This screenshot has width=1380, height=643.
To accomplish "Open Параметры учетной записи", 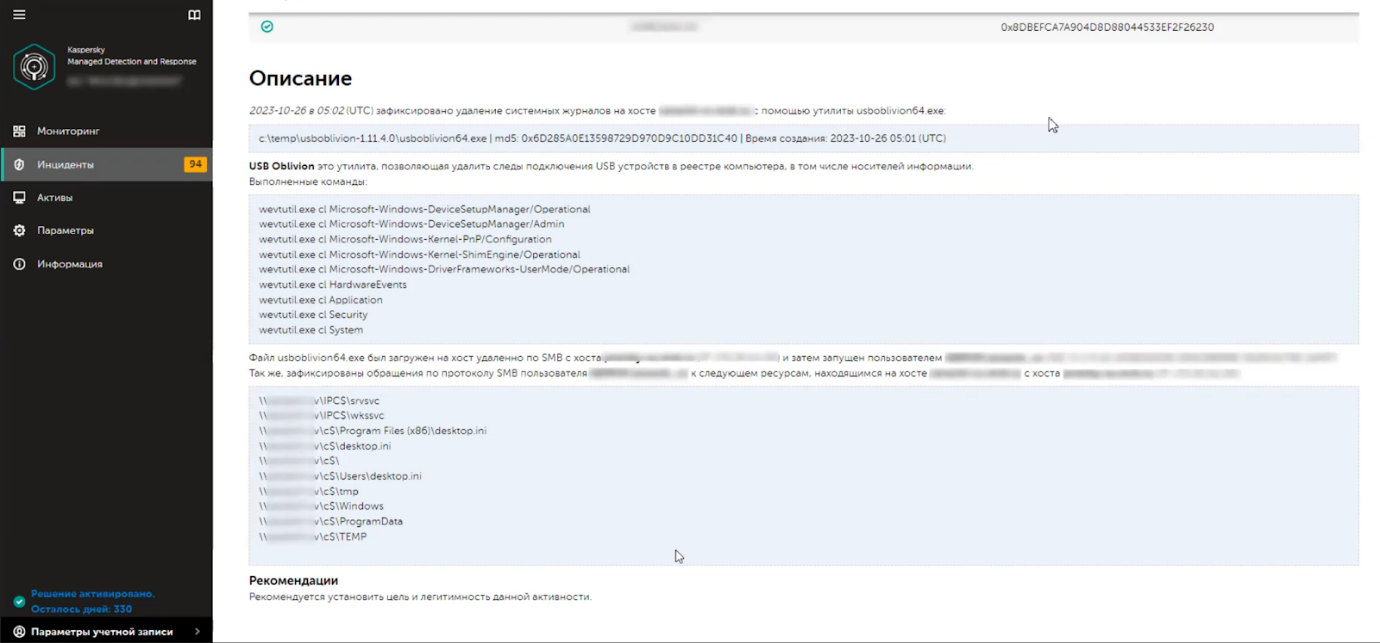I will pos(102,632).
